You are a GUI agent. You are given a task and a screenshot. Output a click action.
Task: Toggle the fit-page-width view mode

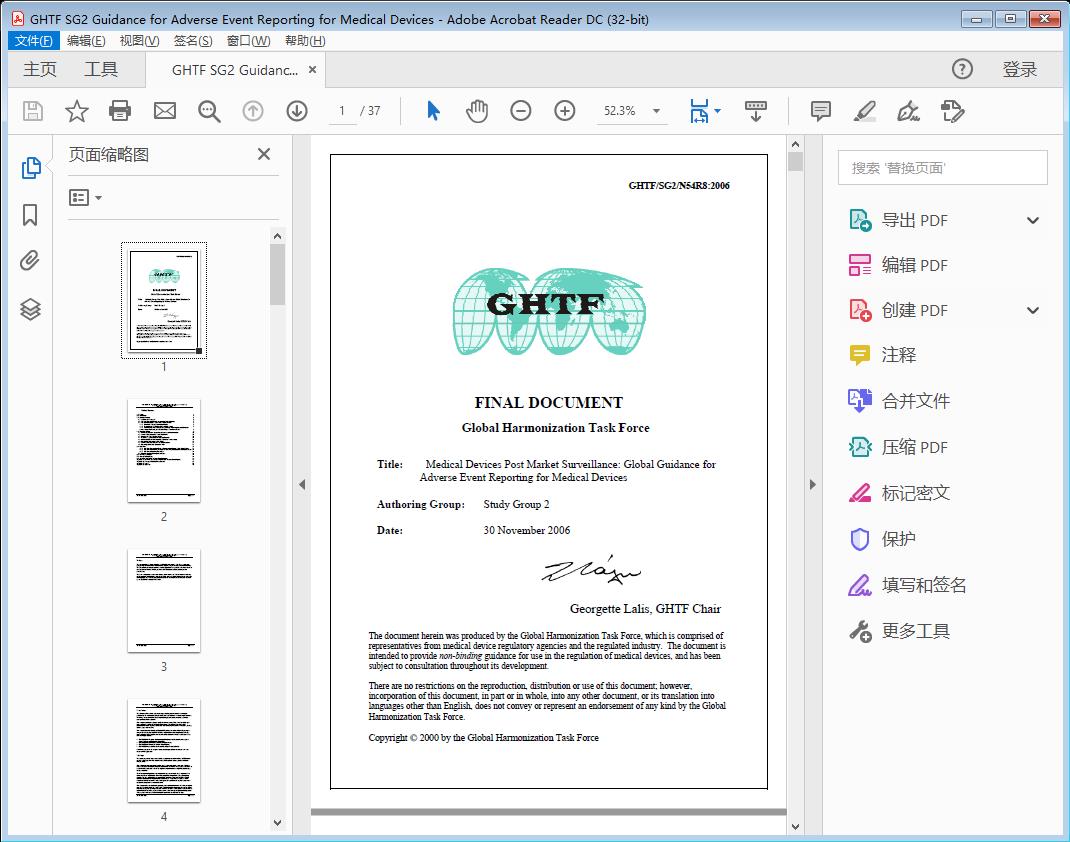pyautogui.click(x=700, y=111)
